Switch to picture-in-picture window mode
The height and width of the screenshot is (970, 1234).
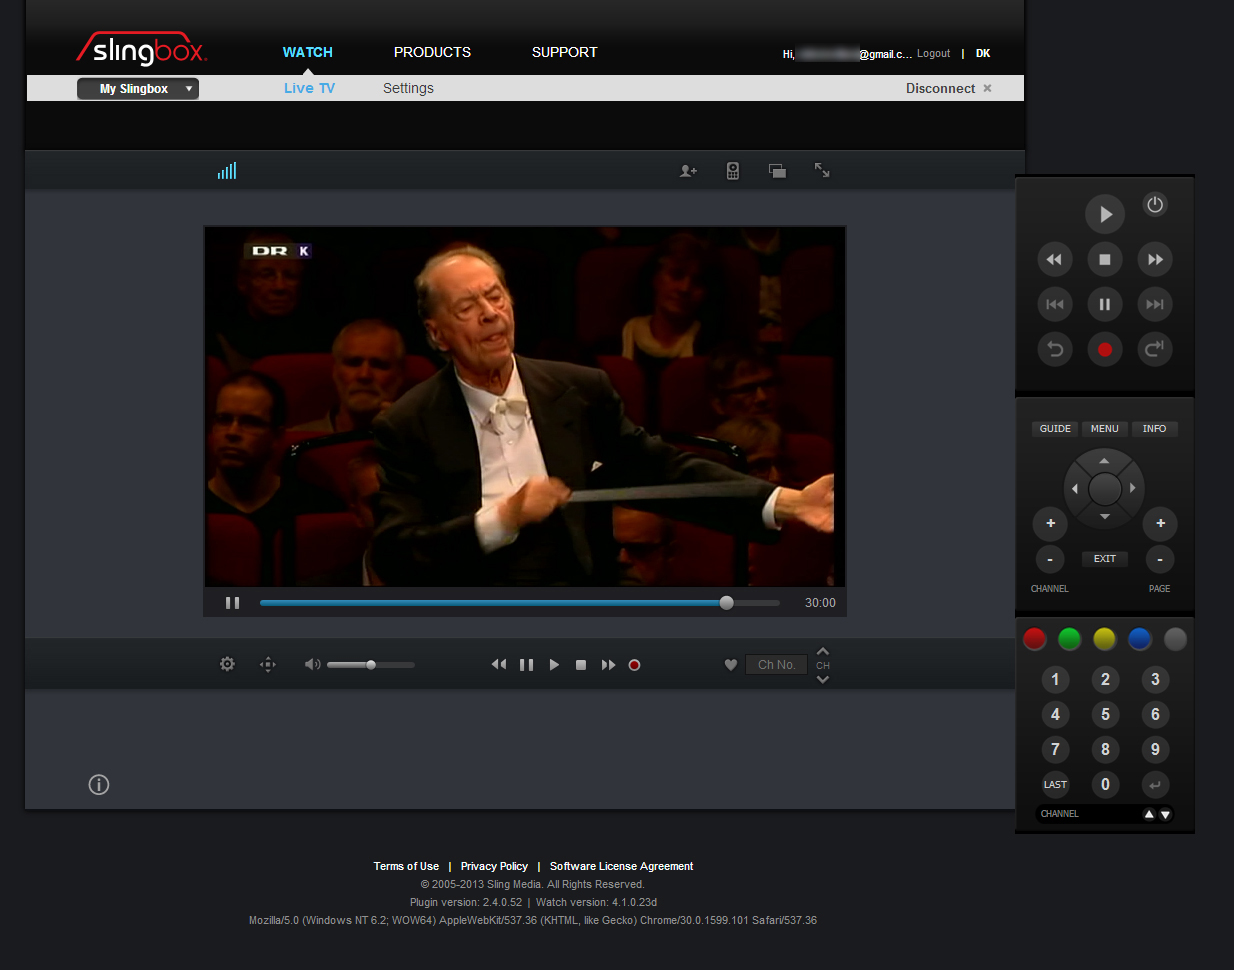[777, 171]
